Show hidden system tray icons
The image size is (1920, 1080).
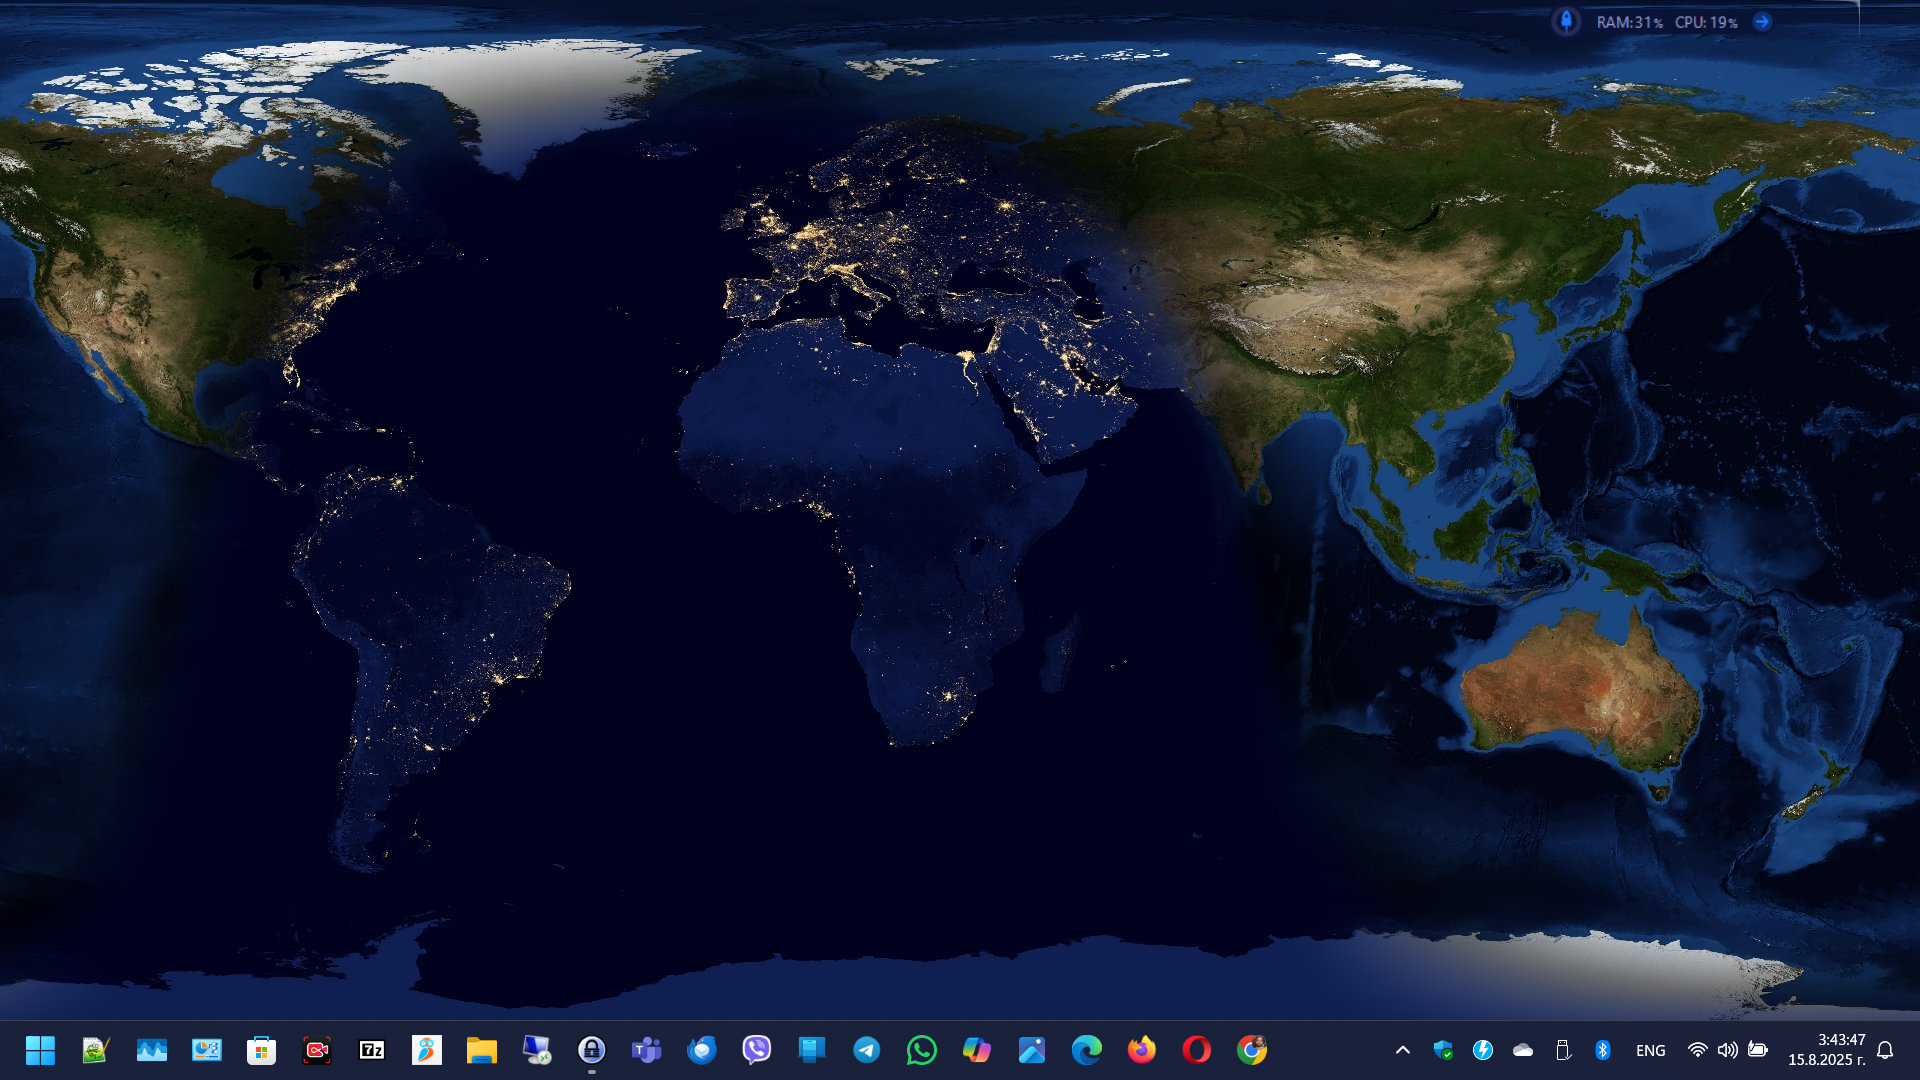click(1402, 1050)
